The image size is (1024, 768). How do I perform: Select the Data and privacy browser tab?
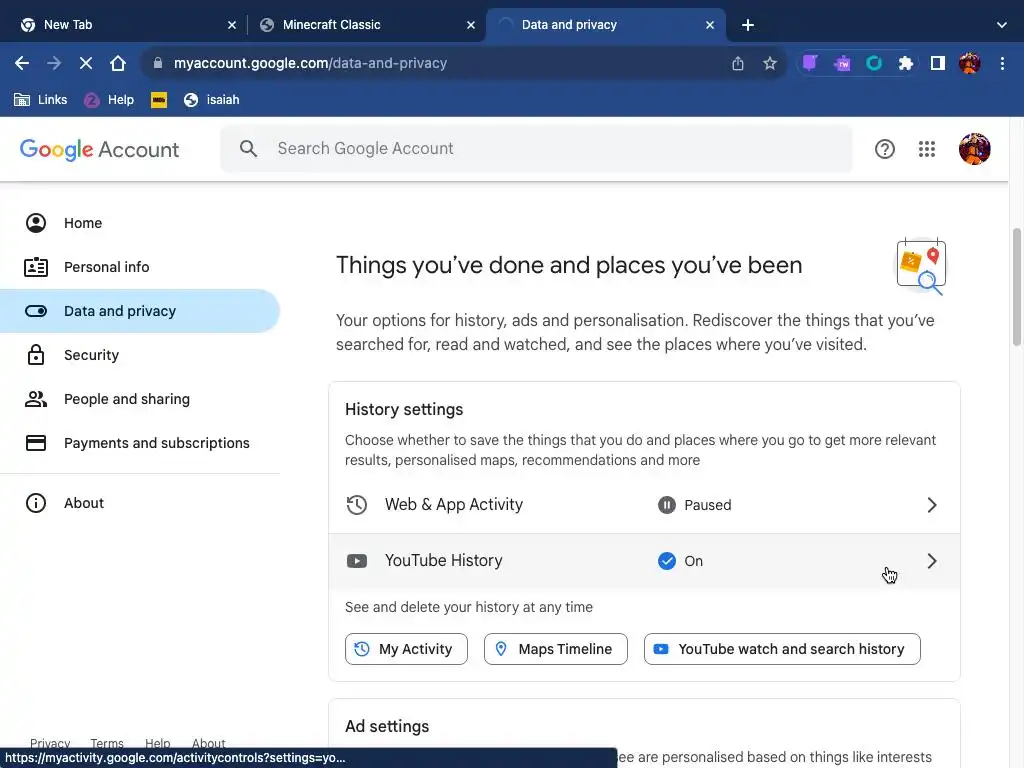pyautogui.click(x=605, y=25)
